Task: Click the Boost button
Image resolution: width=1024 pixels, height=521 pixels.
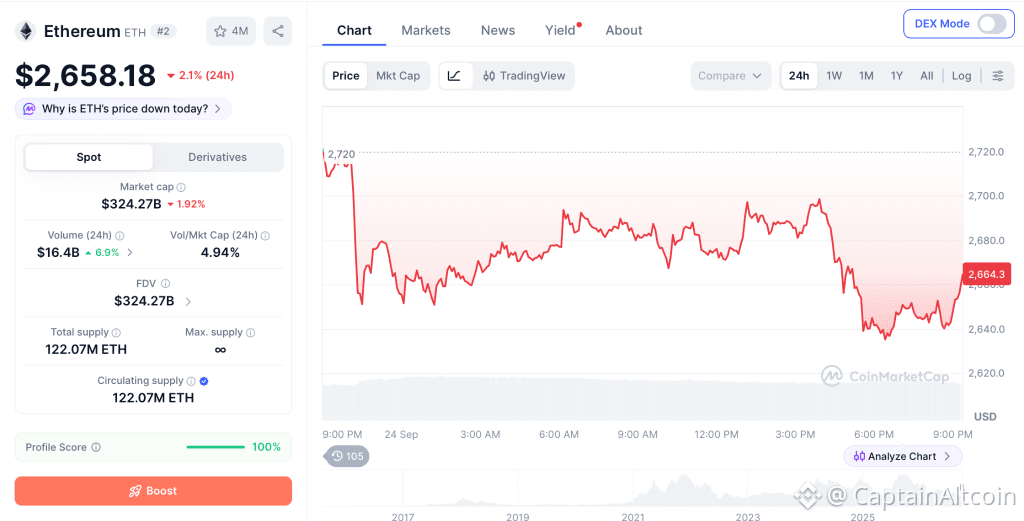Action: [x=153, y=491]
